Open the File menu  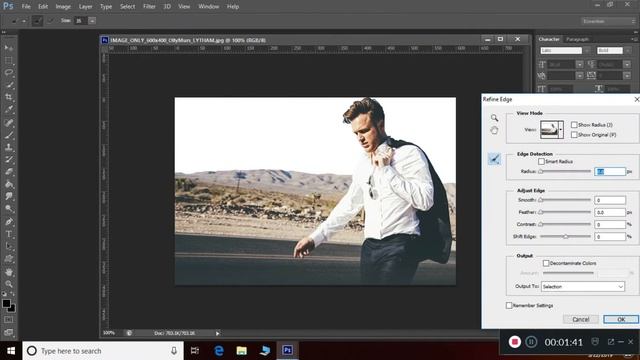[26, 7]
